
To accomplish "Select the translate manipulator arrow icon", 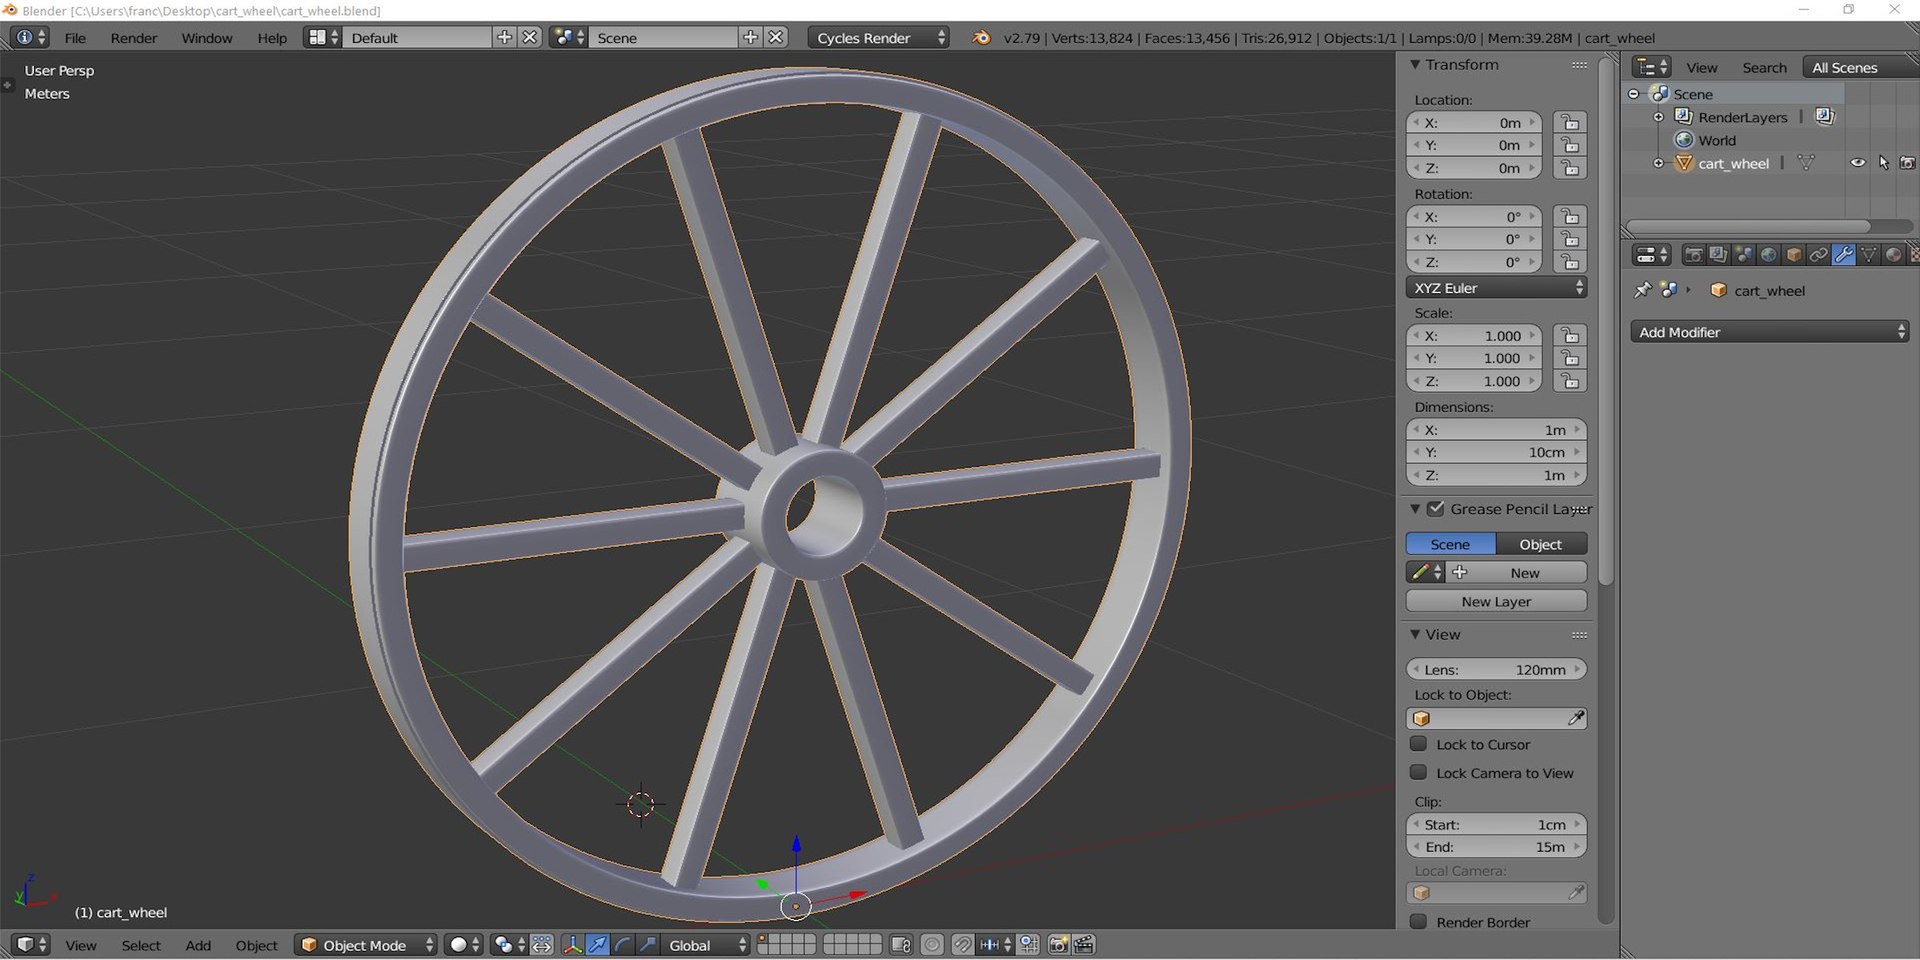I will [597, 945].
